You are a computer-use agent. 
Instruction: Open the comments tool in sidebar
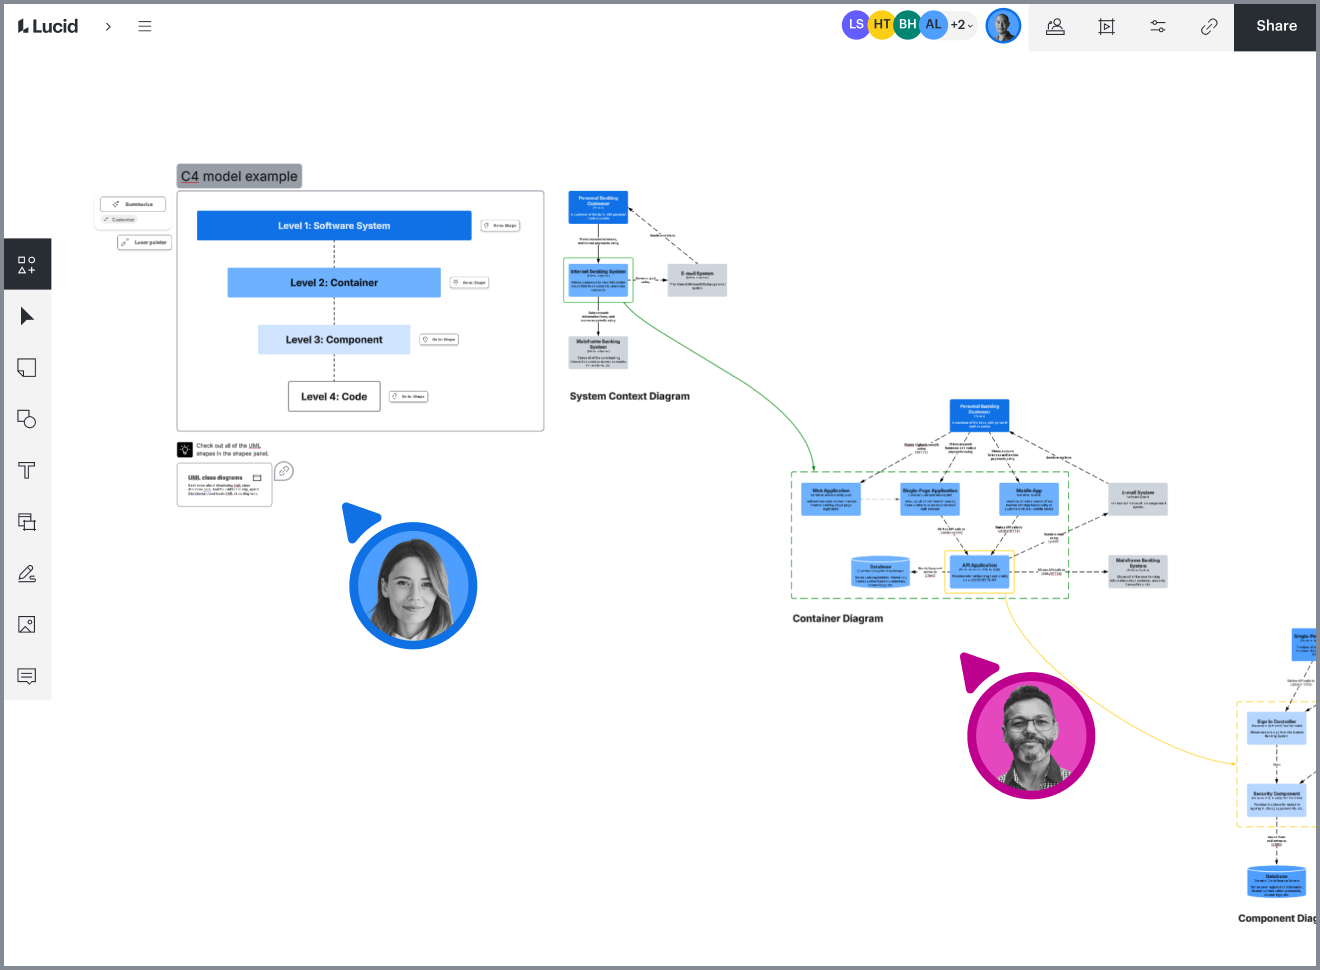click(x=27, y=677)
